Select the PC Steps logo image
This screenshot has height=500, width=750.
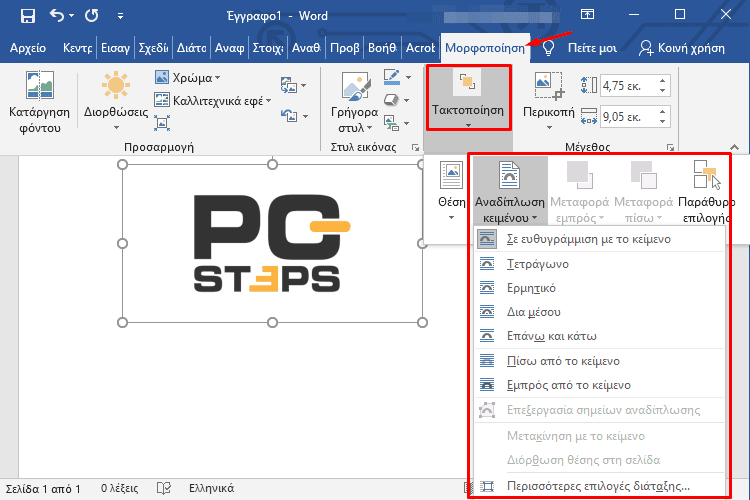[272, 243]
